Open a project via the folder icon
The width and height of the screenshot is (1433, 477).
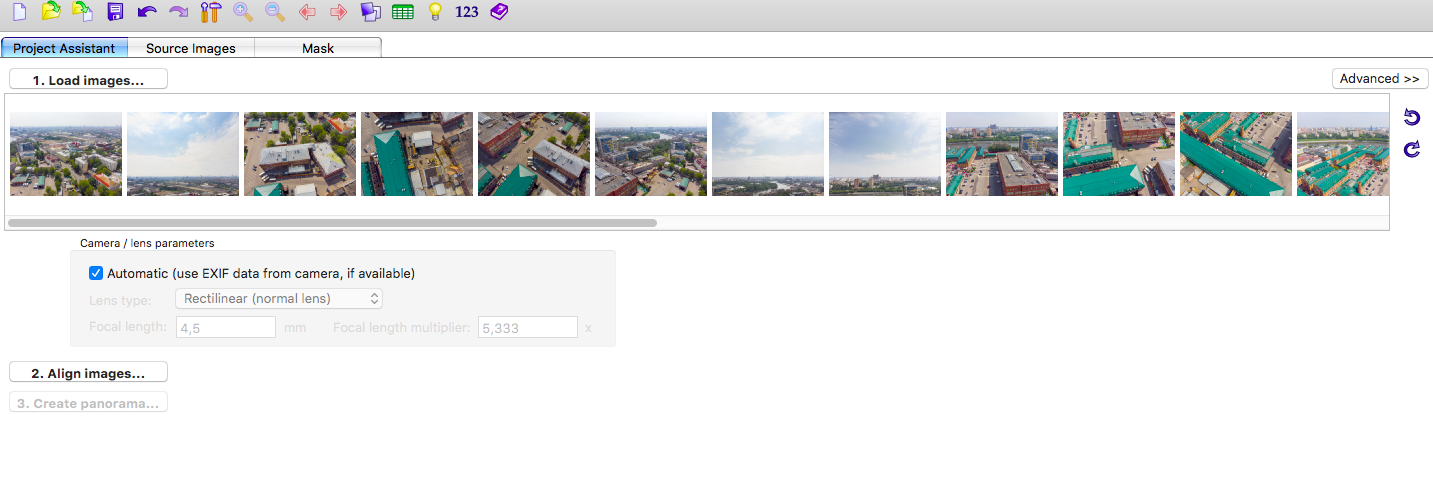51,12
